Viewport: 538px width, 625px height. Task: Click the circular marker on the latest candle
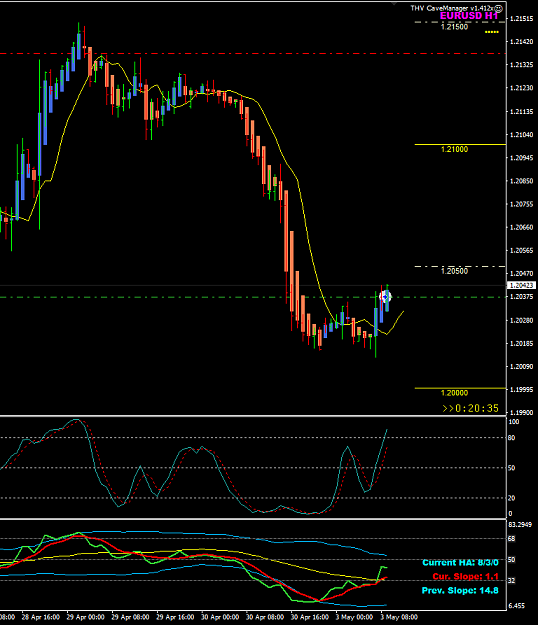tap(385, 297)
